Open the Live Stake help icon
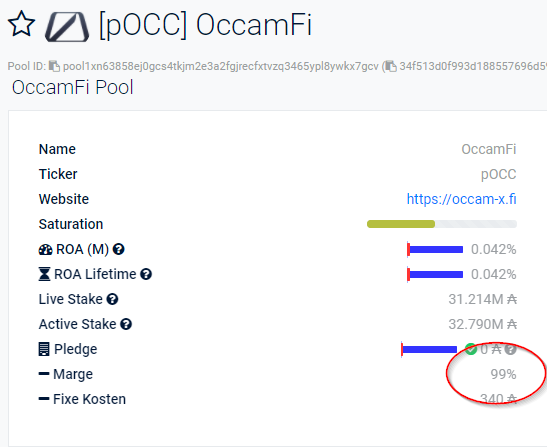The width and height of the screenshot is (547, 447). 112,299
